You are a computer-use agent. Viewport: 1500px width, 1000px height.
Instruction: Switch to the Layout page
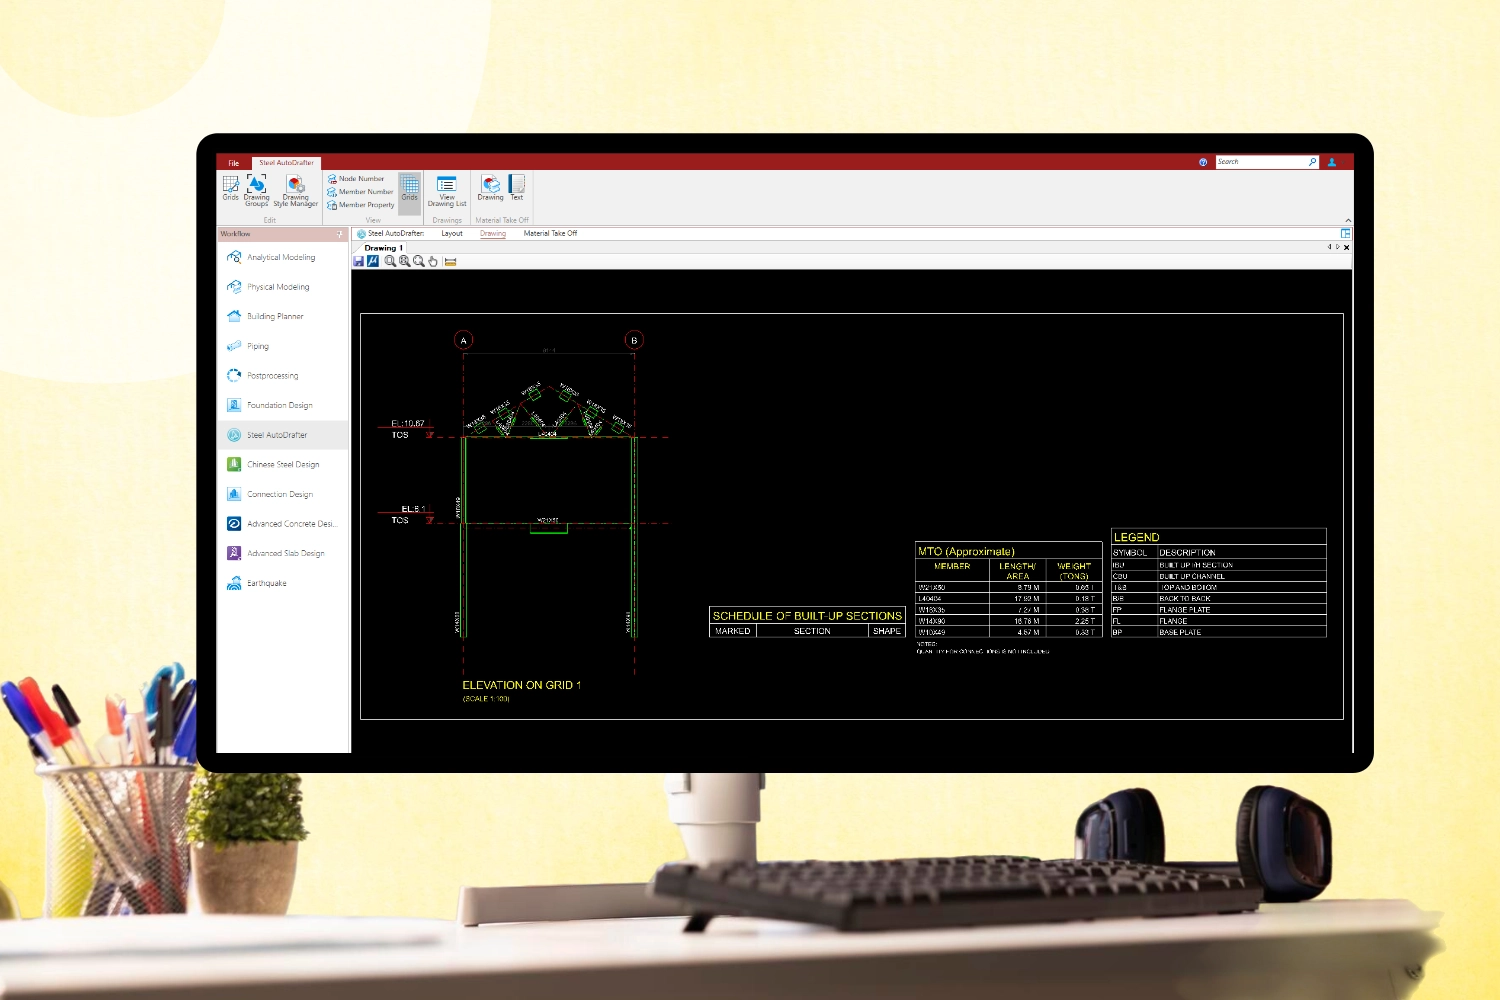pos(452,234)
